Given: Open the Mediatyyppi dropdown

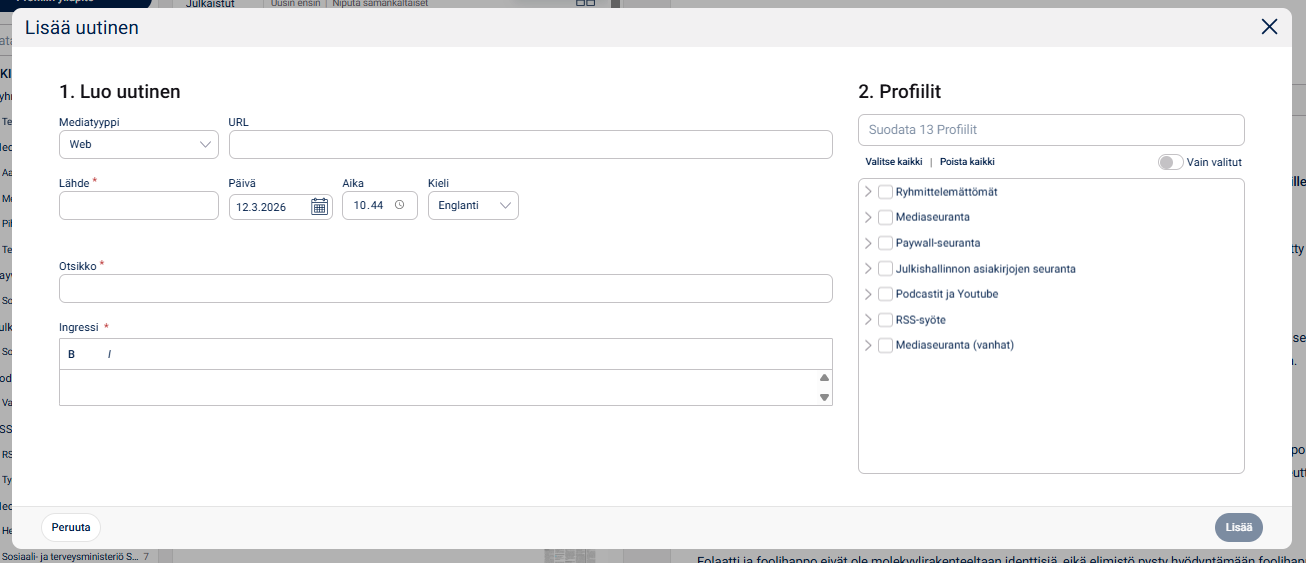Looking at the screenshot, I should point(139,144).
